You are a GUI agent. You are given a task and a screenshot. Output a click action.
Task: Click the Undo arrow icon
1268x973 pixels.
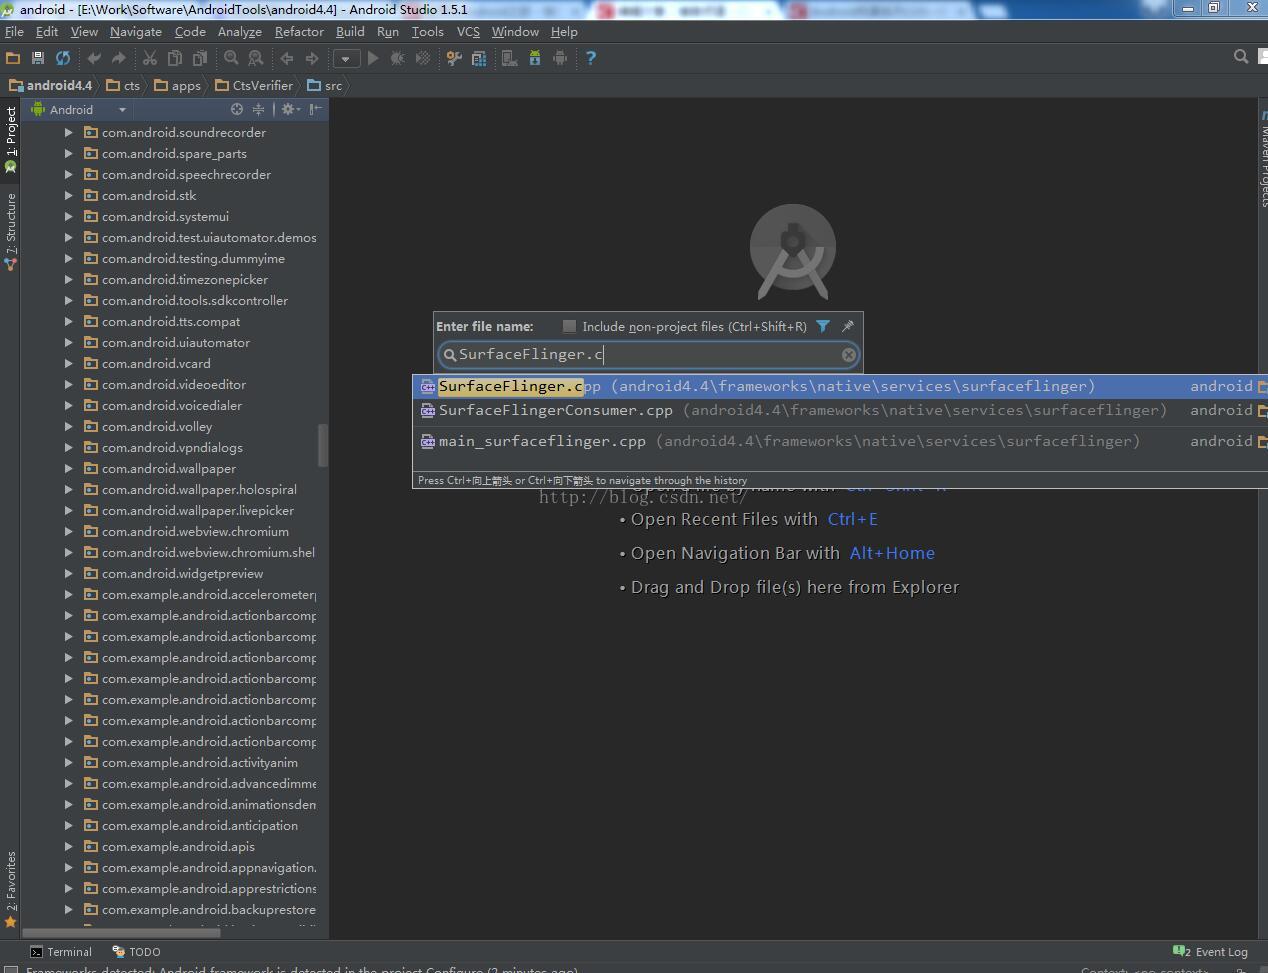94,58
